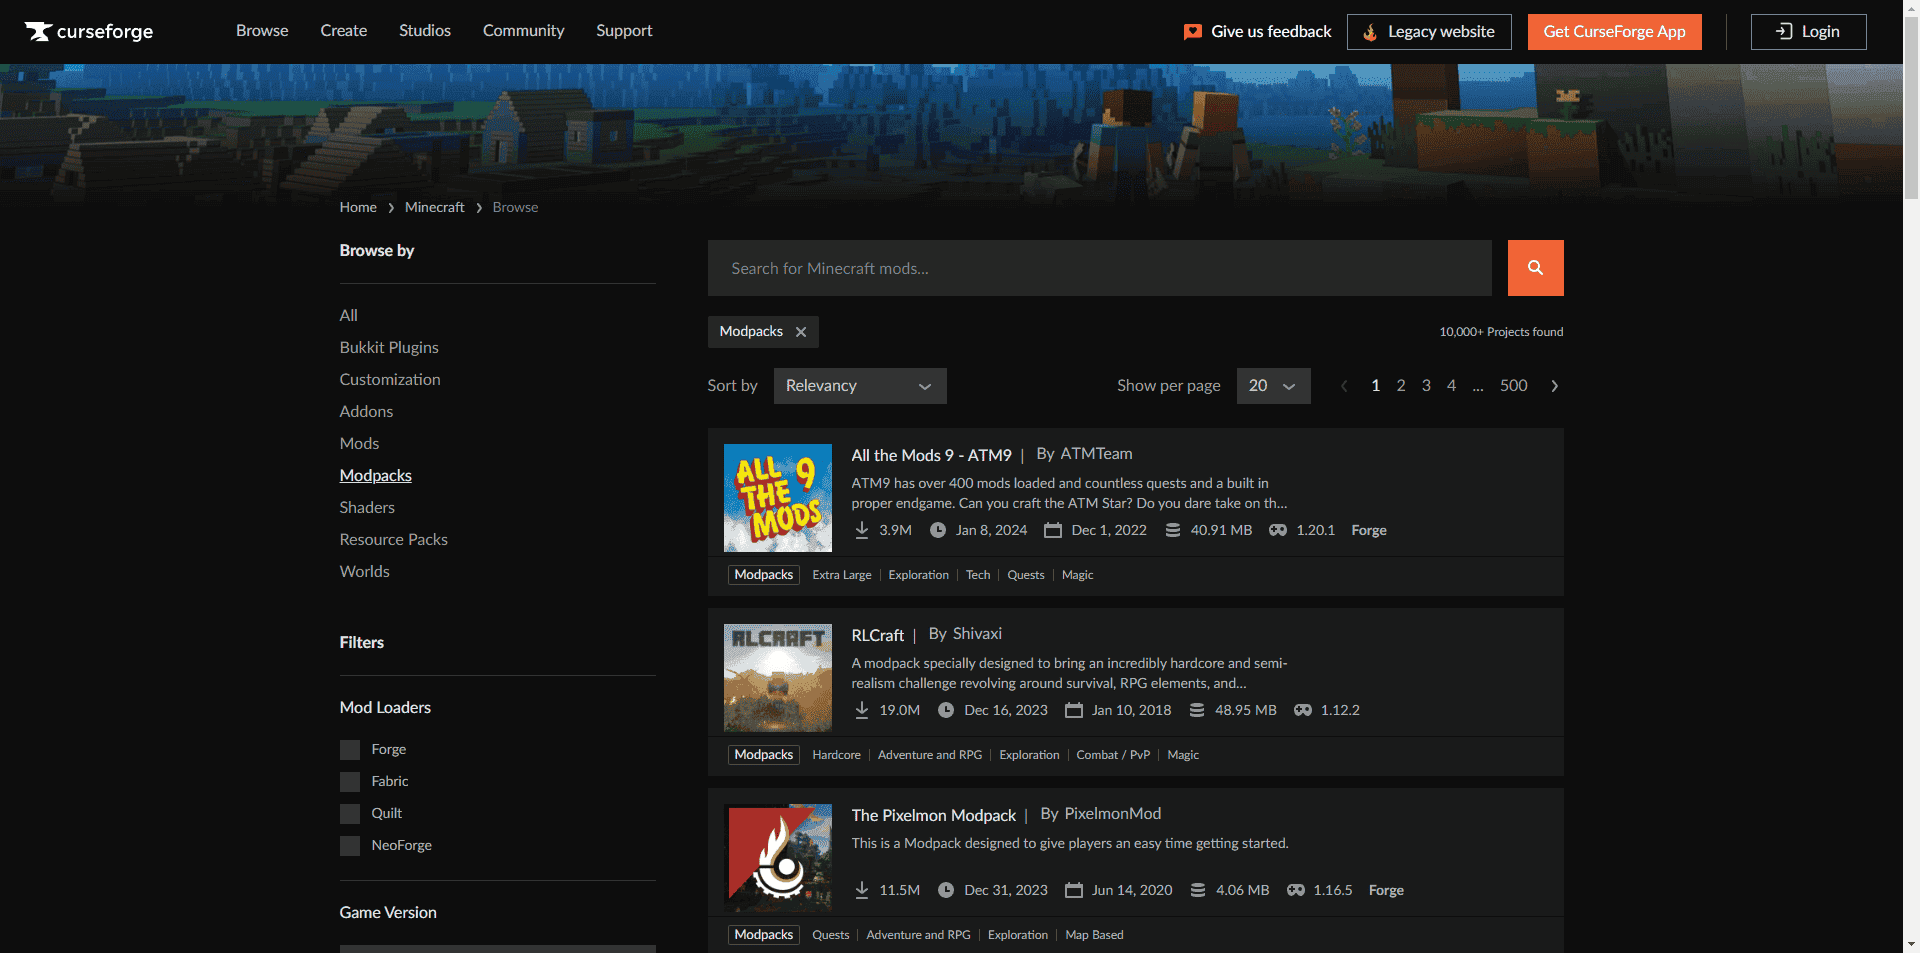
Task: Open the RLCraft project title link
Action: coord(877,635)
